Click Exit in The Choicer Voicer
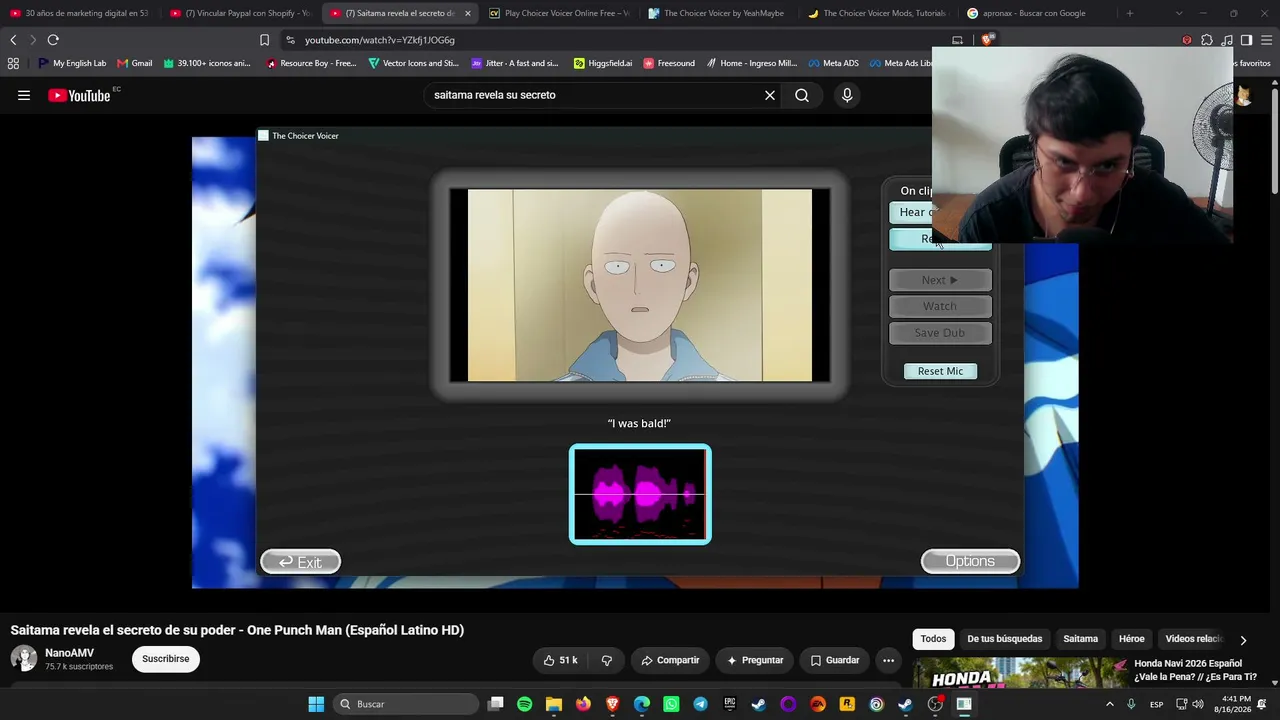This screenshot has height=720, width=1280. click(x=300, y=562)
